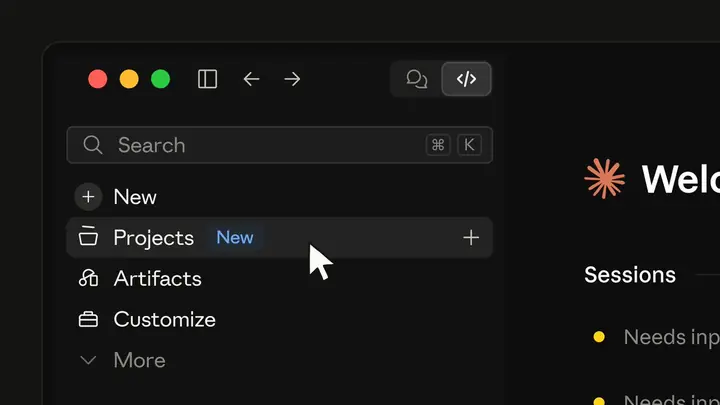Click the K shortcut key badge

pos(469,145)
